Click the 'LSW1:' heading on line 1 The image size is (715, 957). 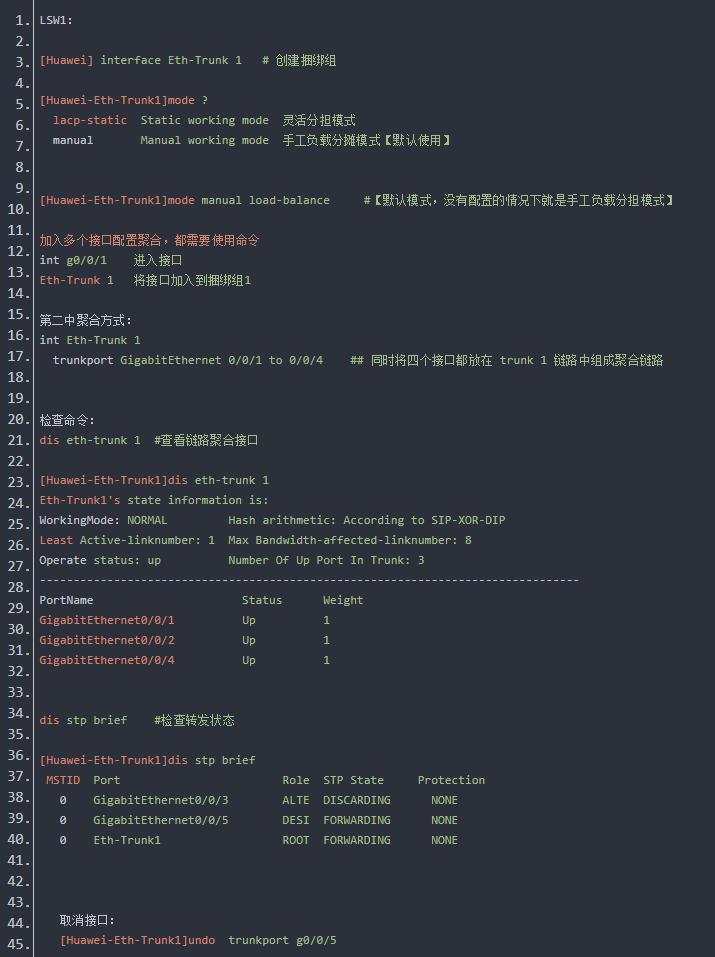pos(56,20)
